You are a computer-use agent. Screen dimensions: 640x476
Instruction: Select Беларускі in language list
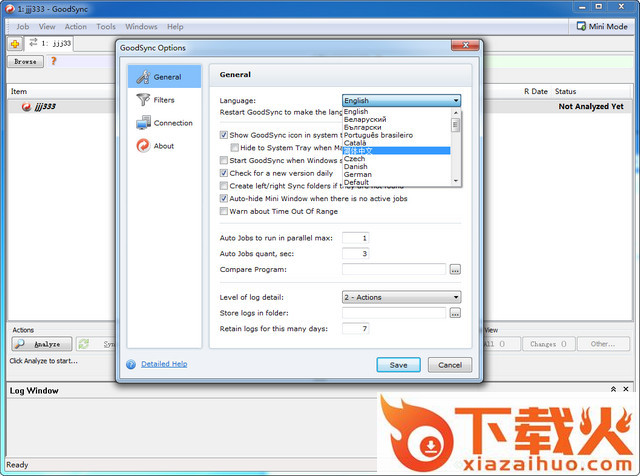pyautogui.click(x=396, y=119)
